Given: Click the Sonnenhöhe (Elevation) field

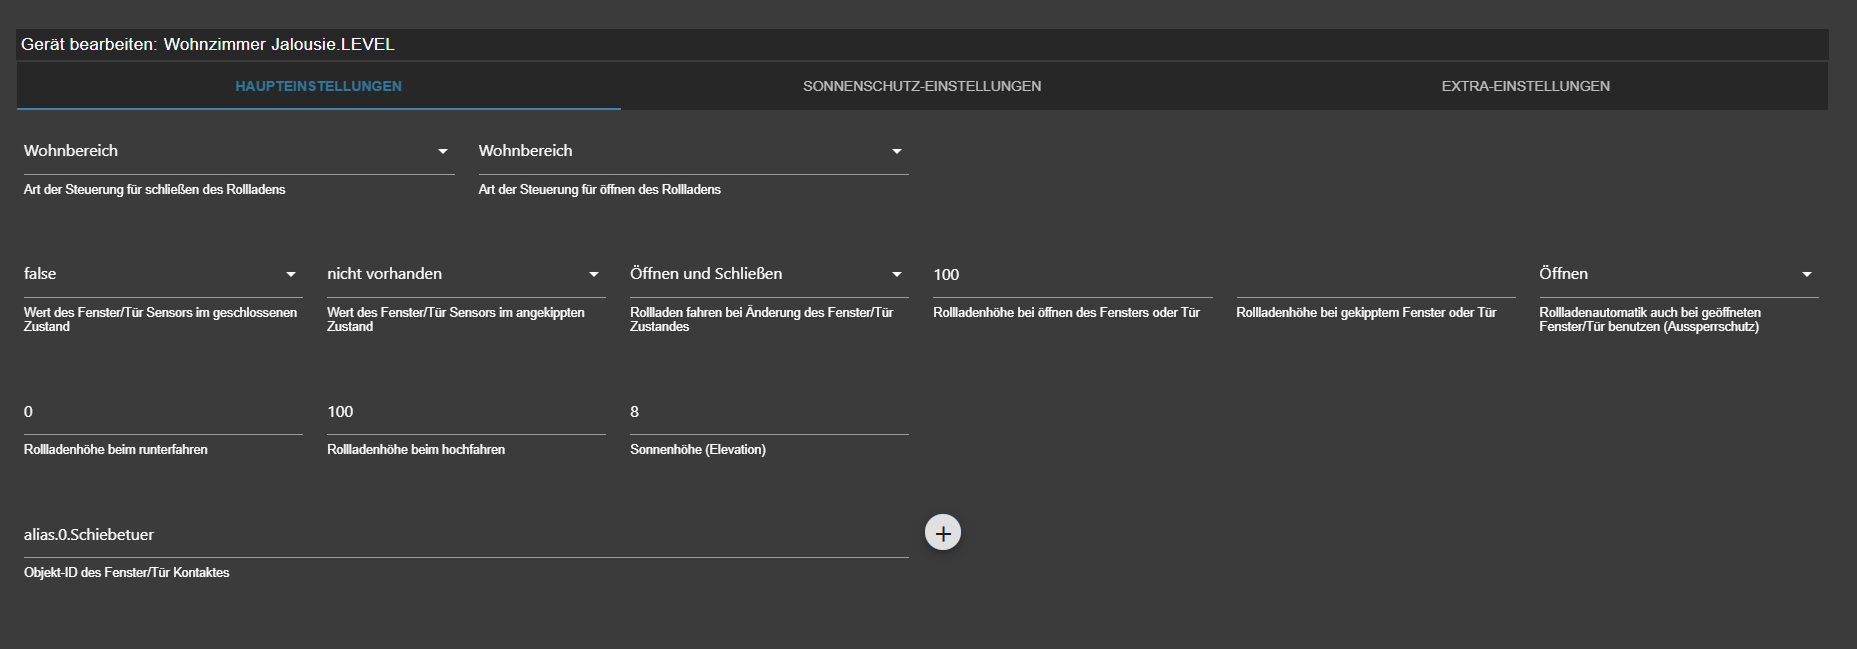Looking at the screenshot, I should coord(768,412).
